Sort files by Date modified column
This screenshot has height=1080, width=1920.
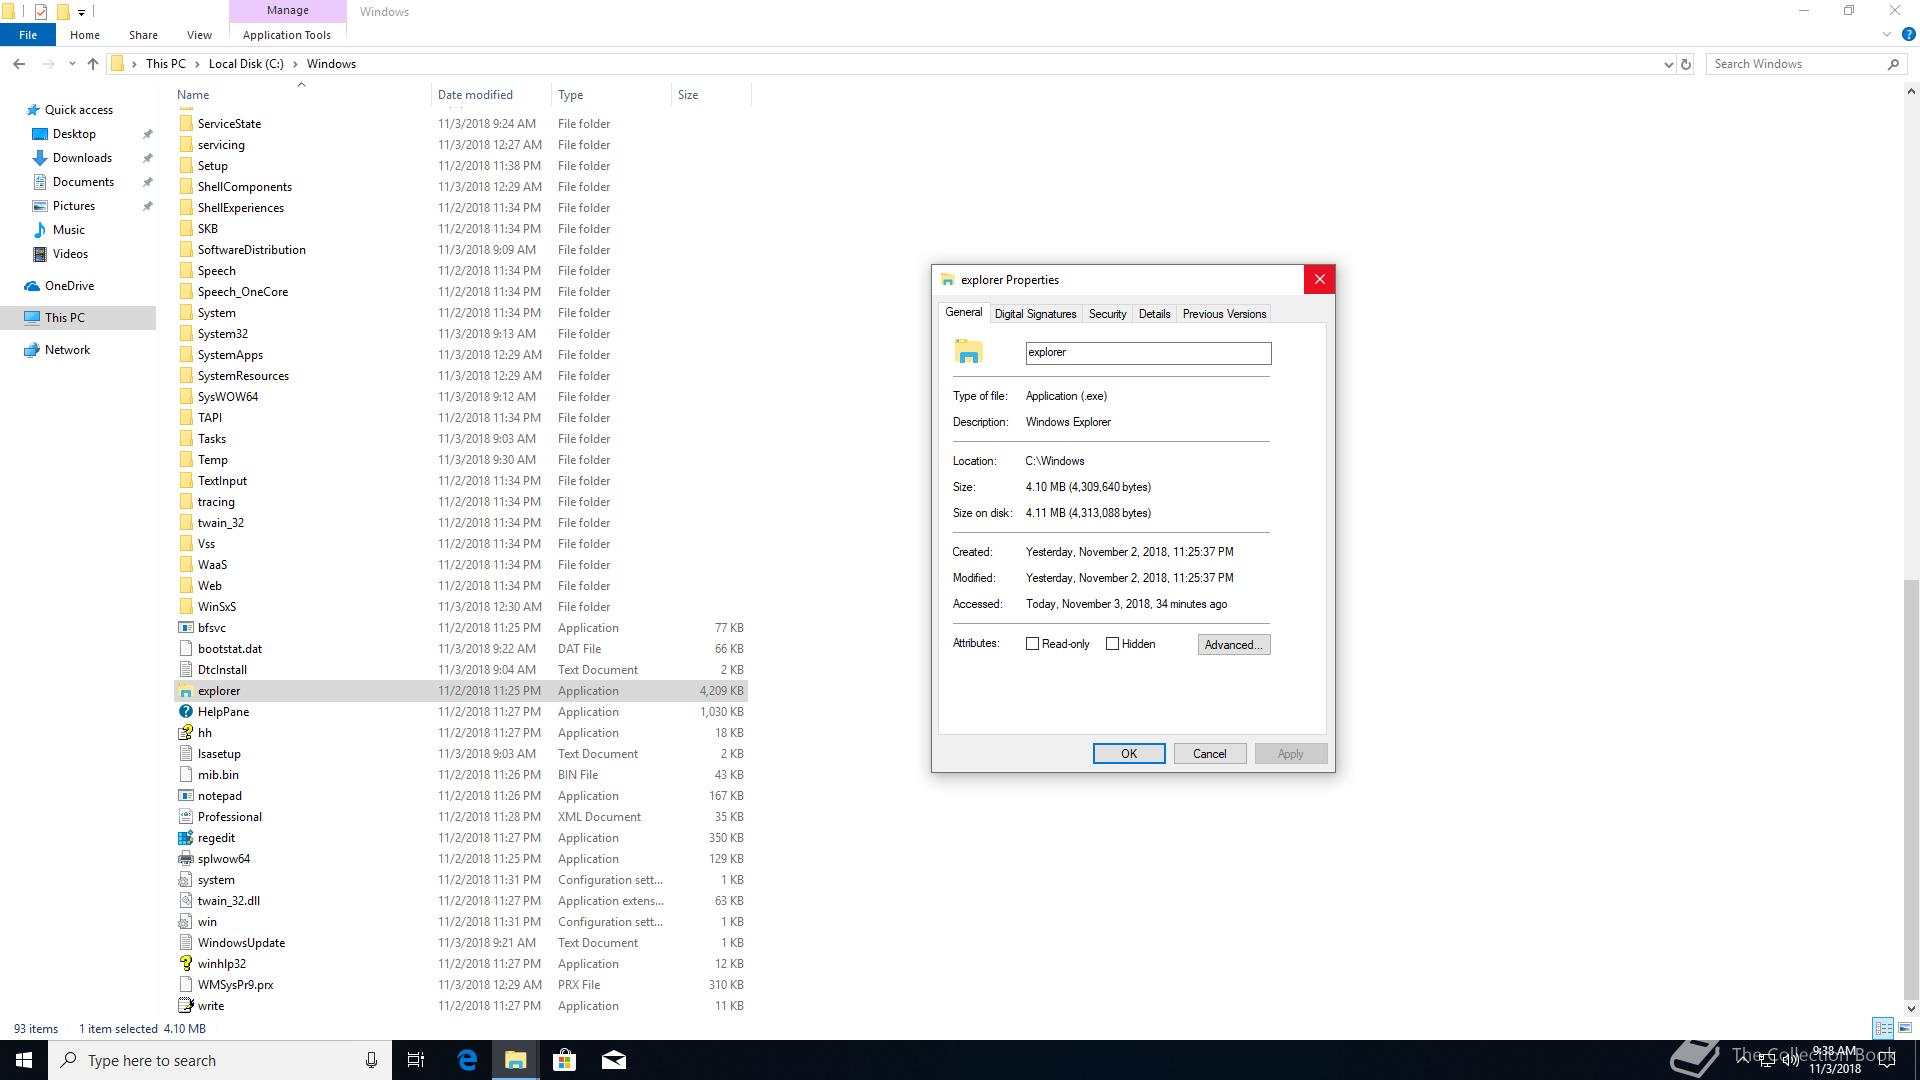[x=491, y=95]
